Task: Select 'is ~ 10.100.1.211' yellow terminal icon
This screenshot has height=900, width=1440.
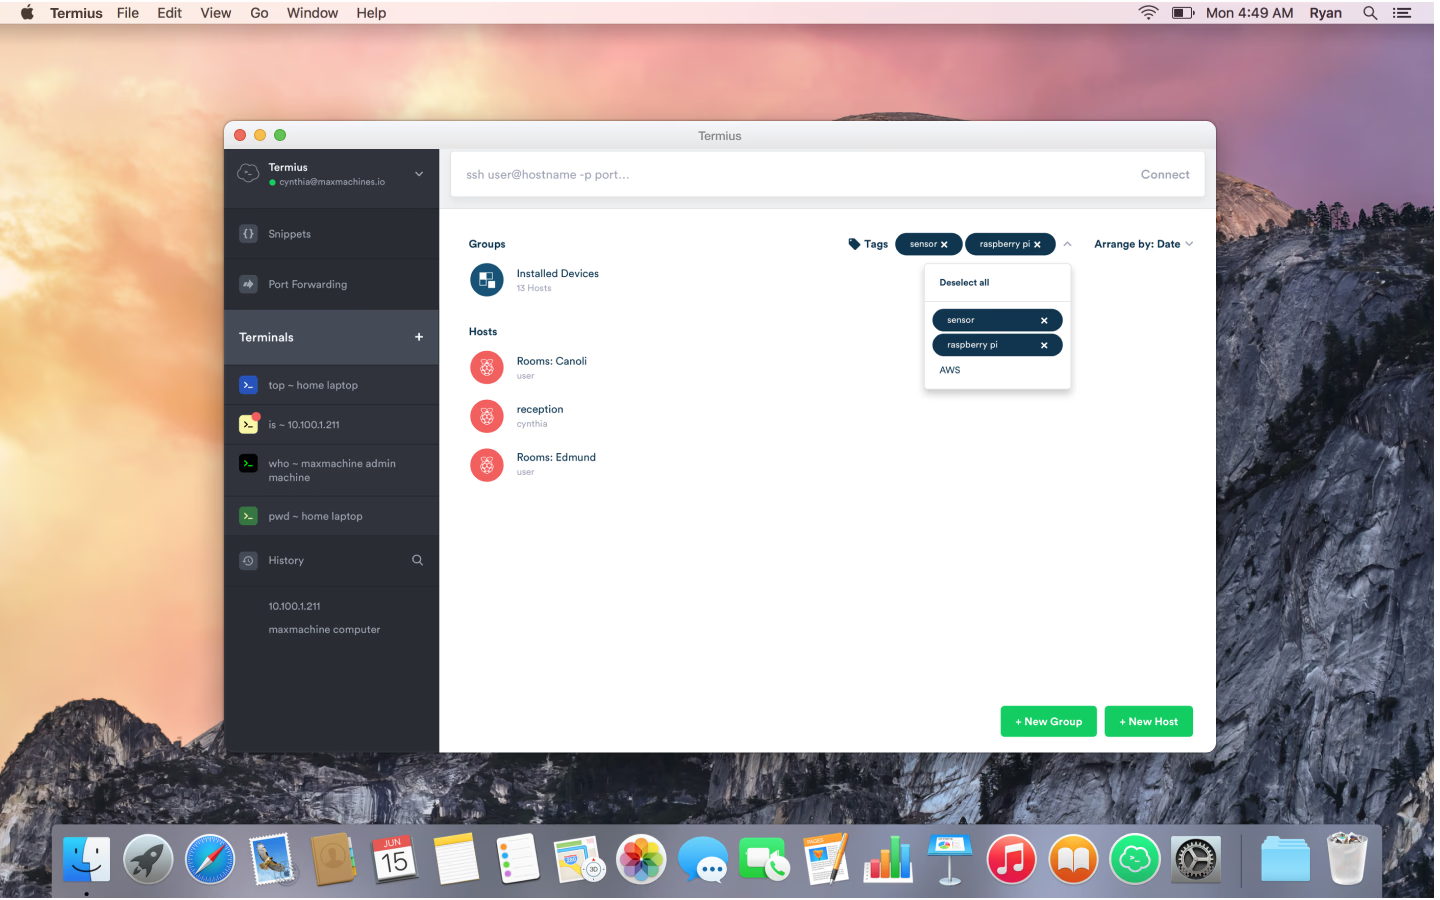Action: 248,424
